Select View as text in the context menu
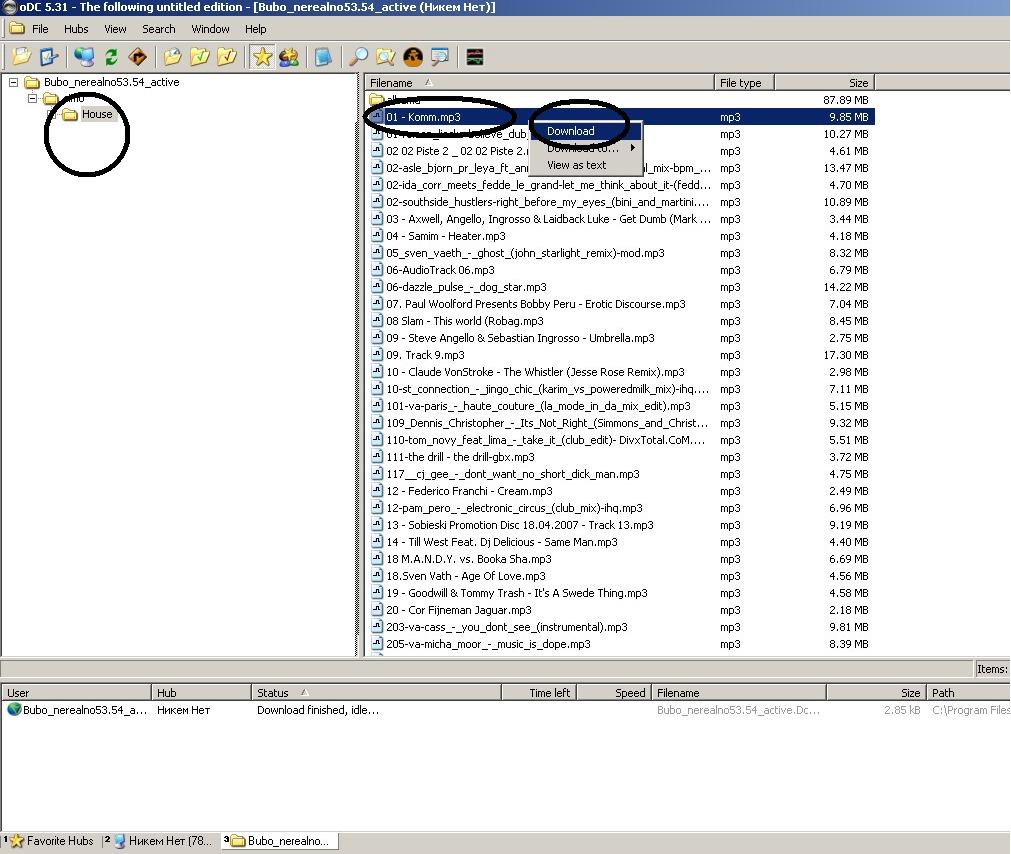 576,165
